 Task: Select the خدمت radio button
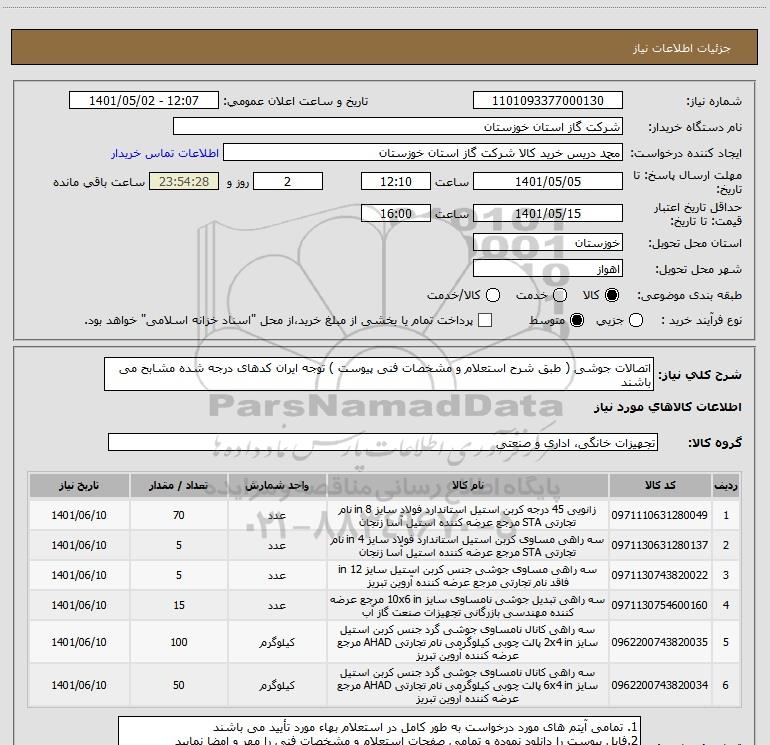click(x=560, y=295)
